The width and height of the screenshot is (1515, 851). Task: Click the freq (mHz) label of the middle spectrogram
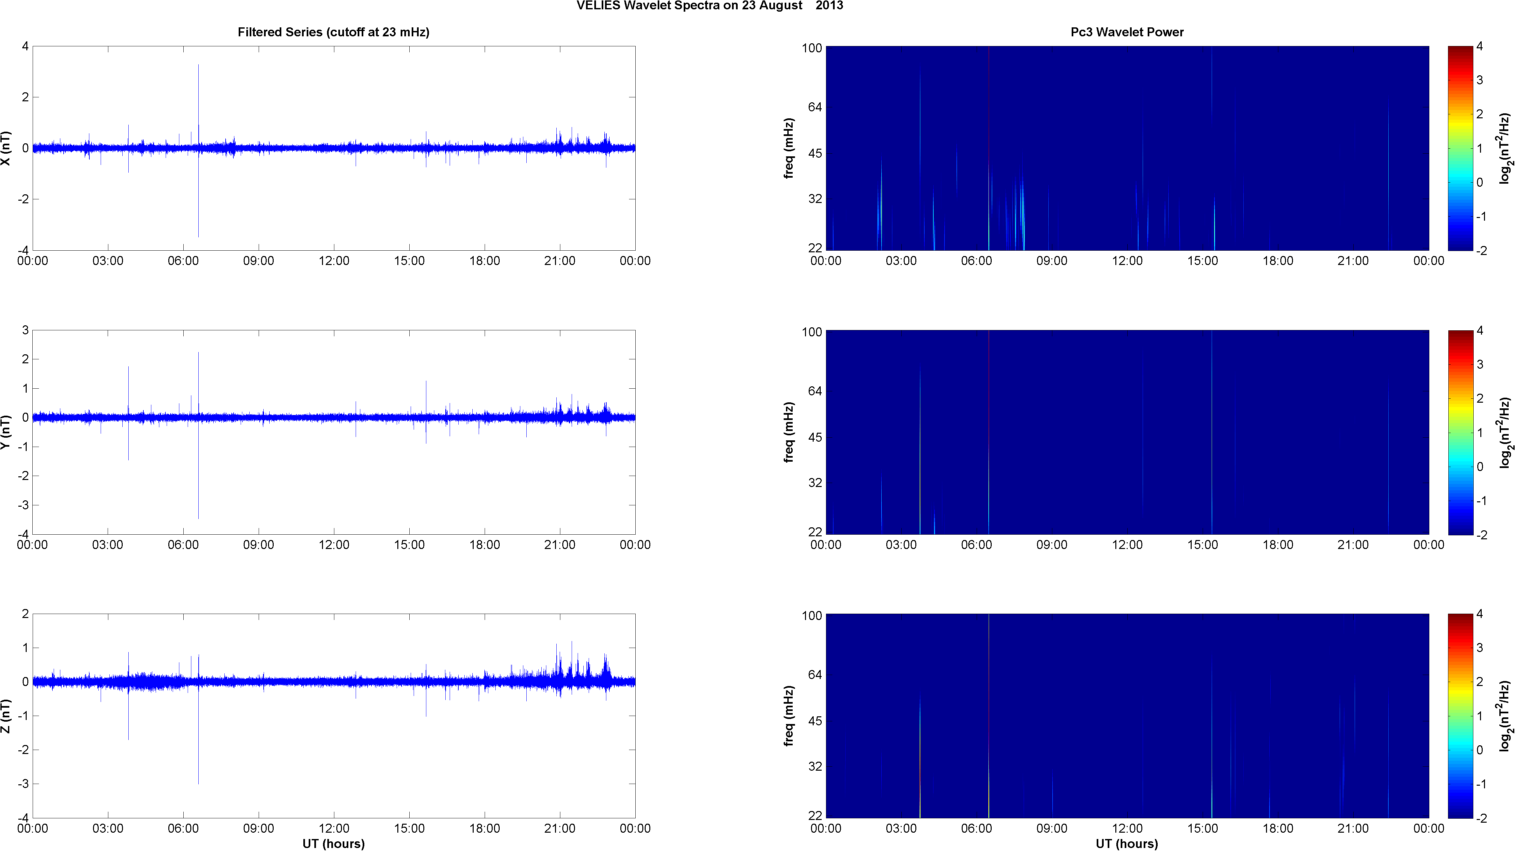click(x=789, y=432)
